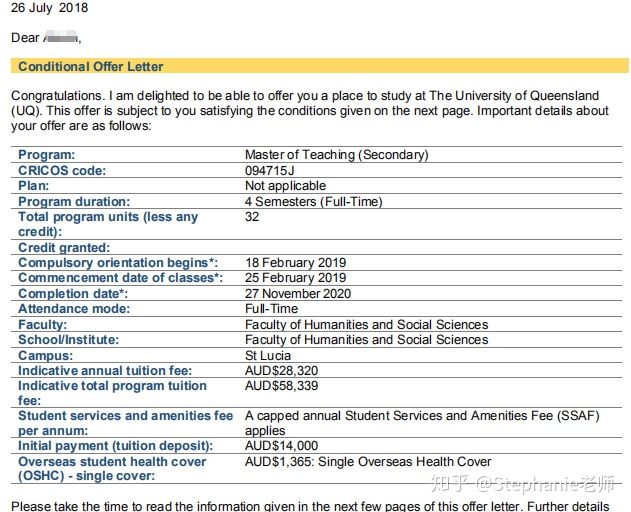This screenshot has height=512, width=631.
Task: Click the 'Full-Time' attendance mode value
Action: pyautogui.click(x=271, y=309)
